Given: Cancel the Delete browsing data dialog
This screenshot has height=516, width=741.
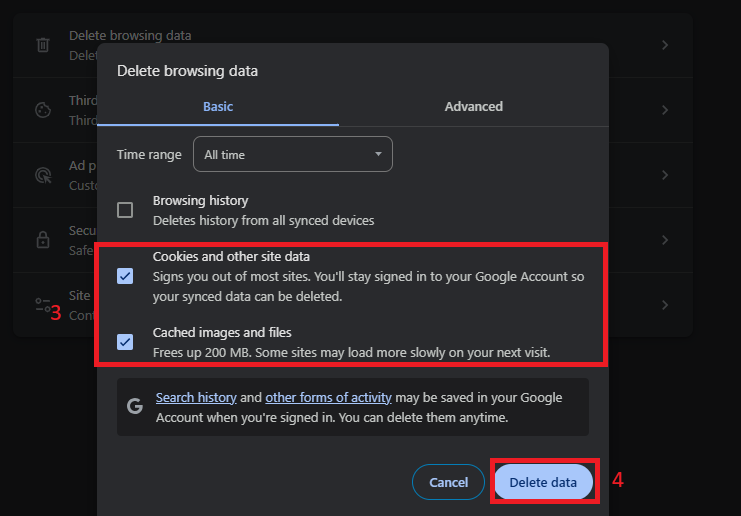Looking at the screenshot, I should (x=448, y=482).
